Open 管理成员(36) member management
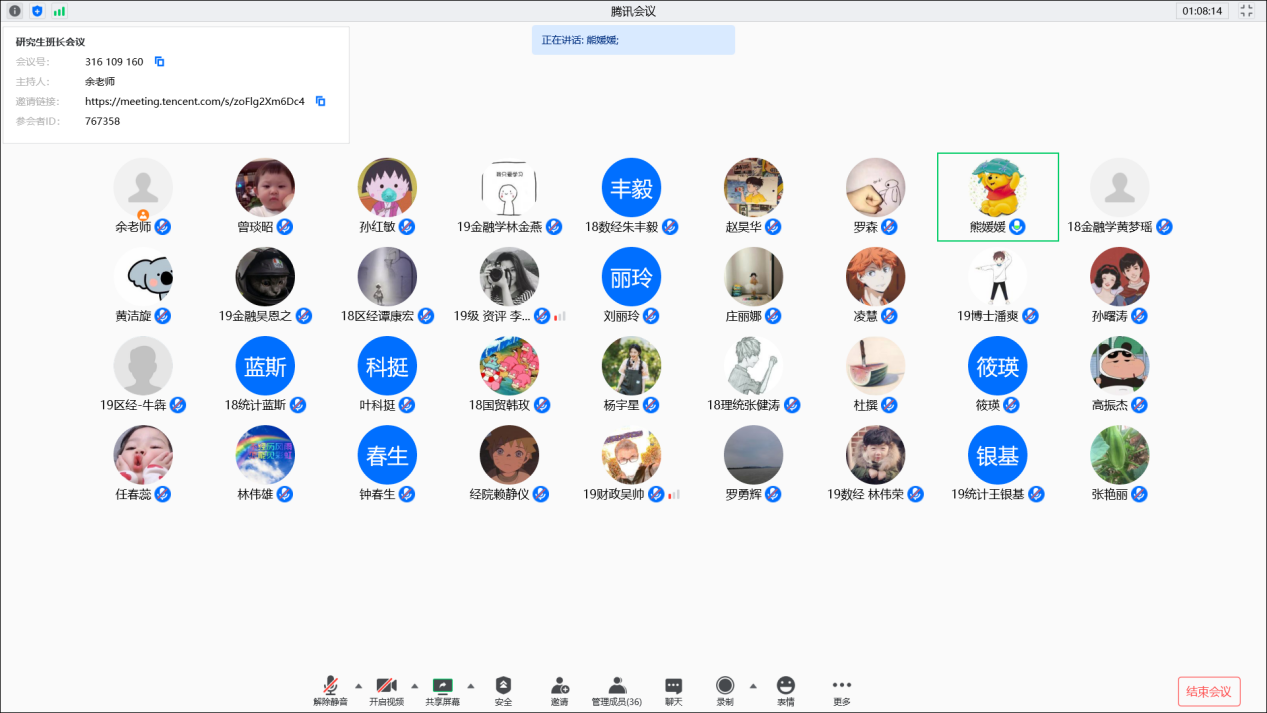1267x713 pixels. pos(617,690)
